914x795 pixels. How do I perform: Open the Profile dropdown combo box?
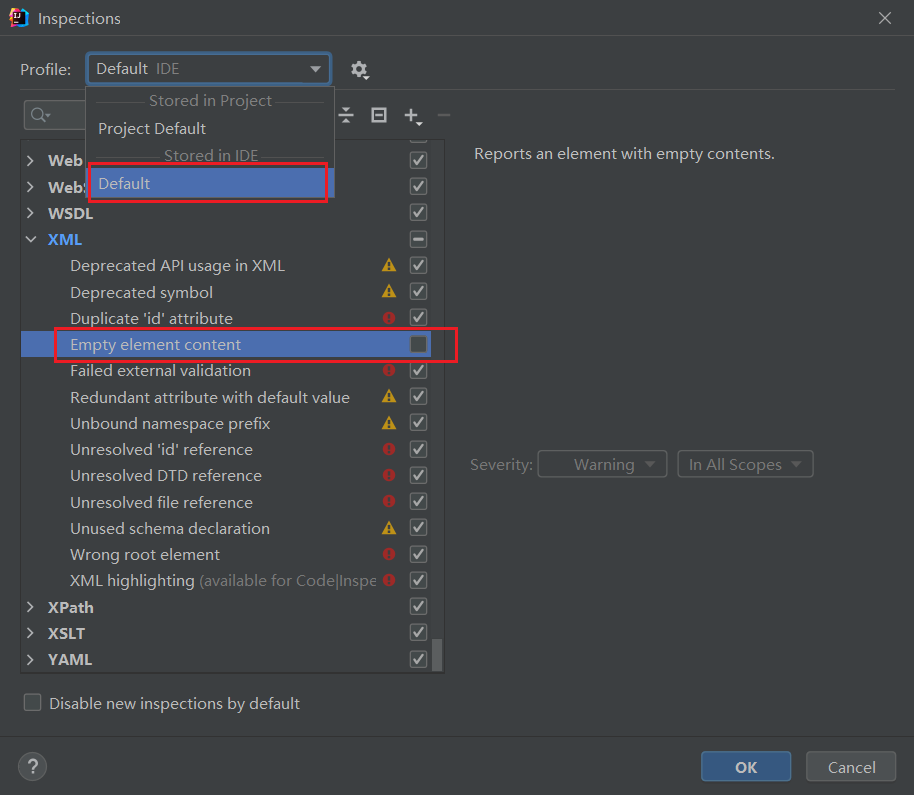[209, 69]
